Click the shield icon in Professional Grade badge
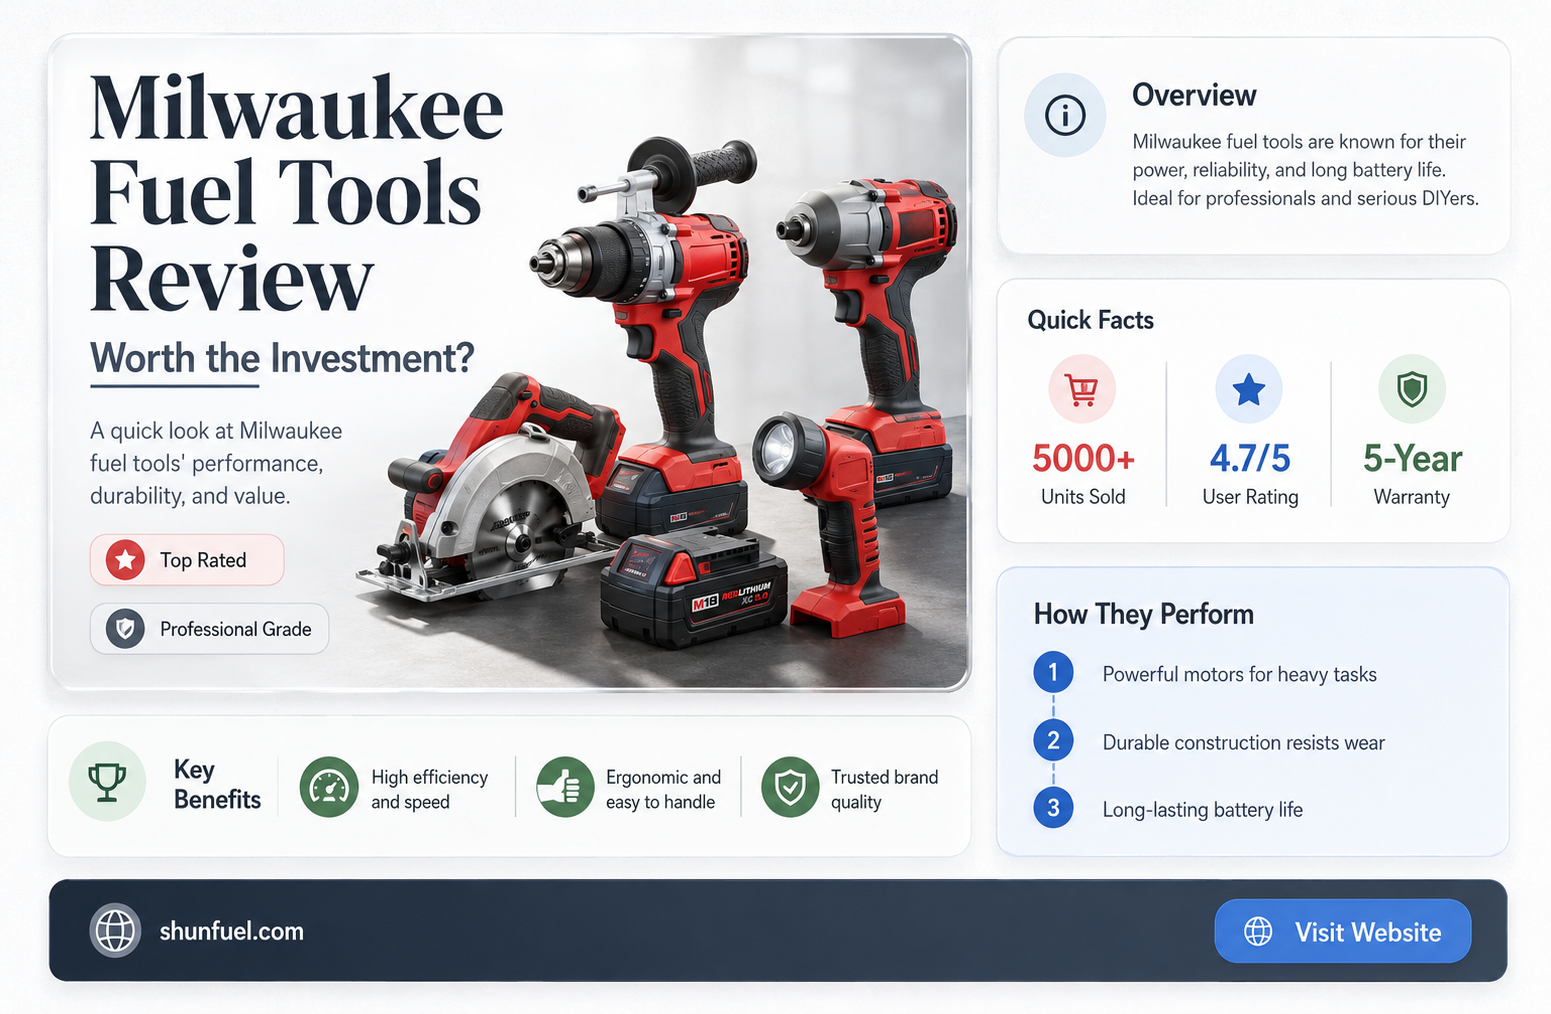1551x1014 pixels. pos(126,629)
